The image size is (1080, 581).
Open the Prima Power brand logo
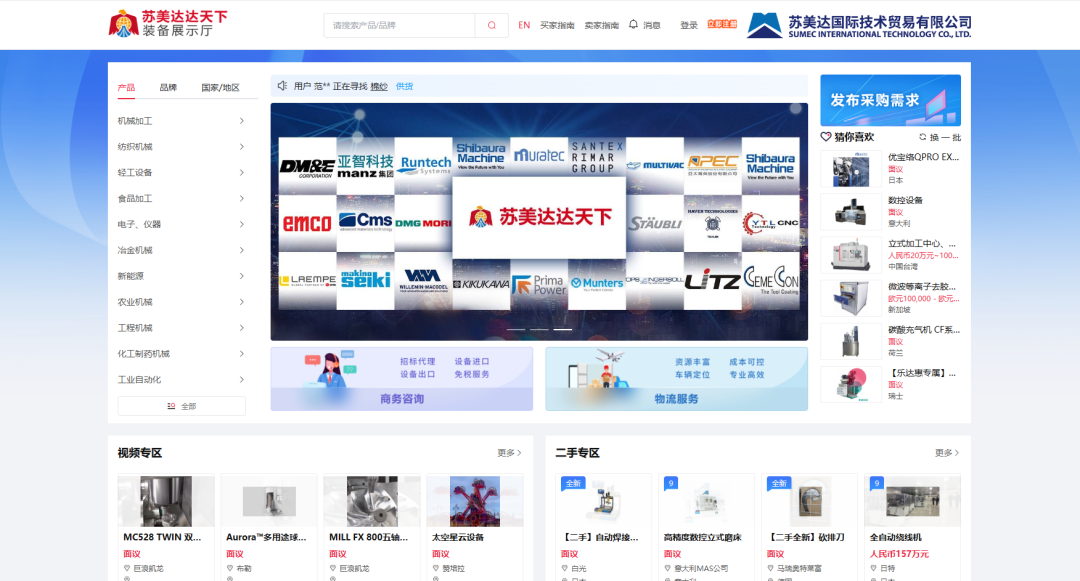coord(539,284)
